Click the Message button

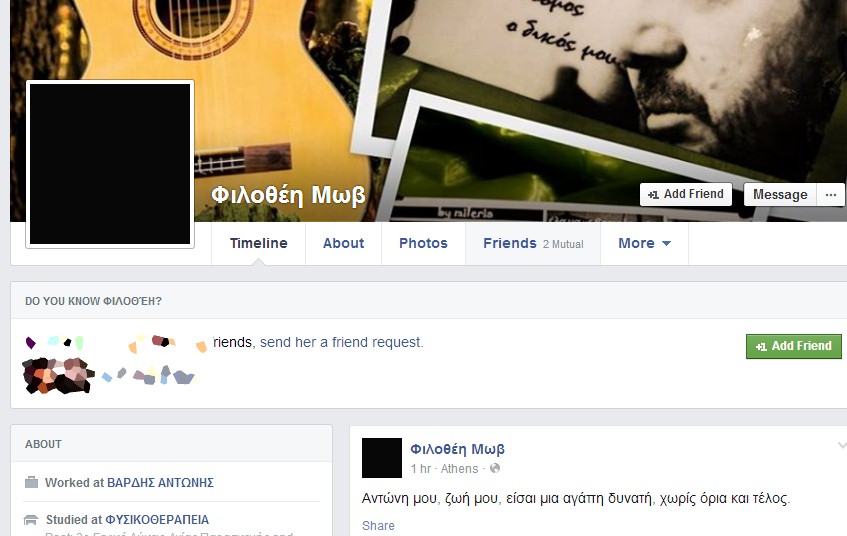[780, 195]
